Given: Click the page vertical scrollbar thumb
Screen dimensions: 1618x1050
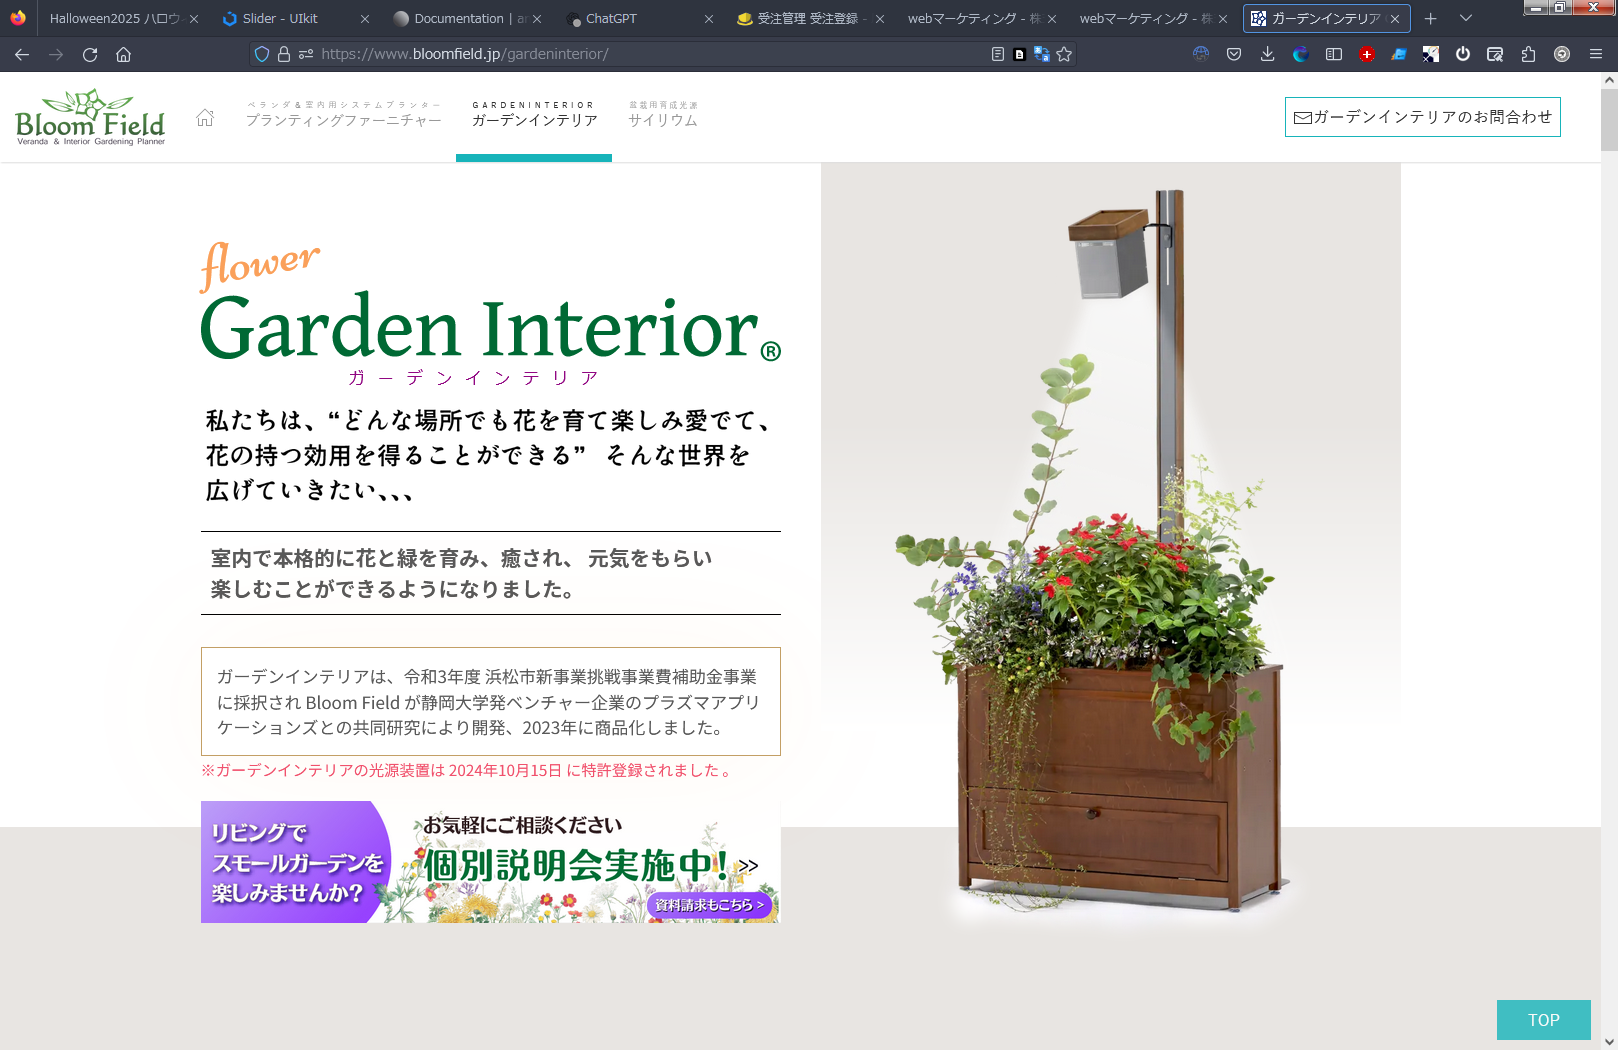Looking at the screenshot, I should click(1608, 120).
